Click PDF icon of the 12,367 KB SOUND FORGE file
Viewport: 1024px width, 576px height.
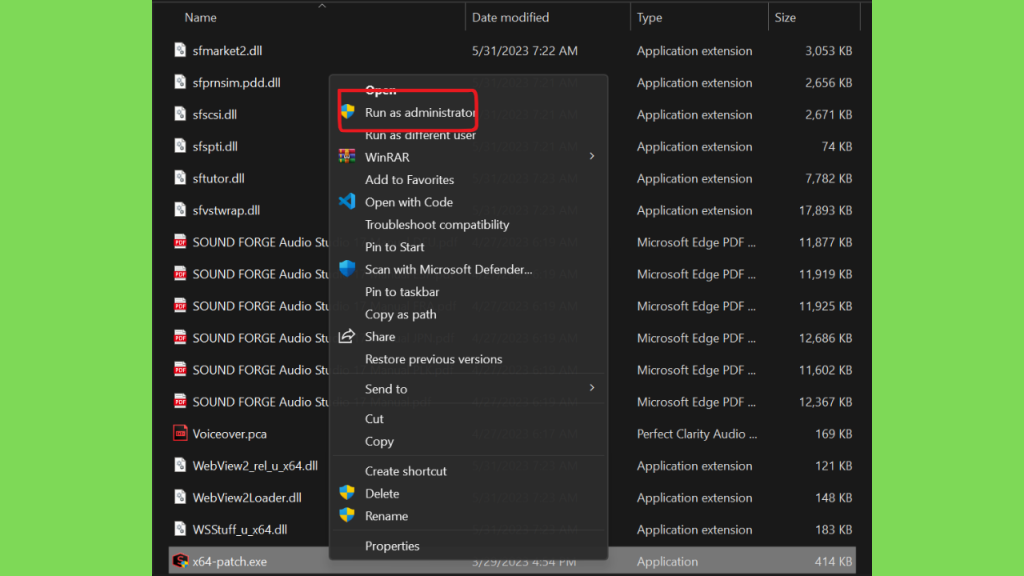(x=180, y=402)
